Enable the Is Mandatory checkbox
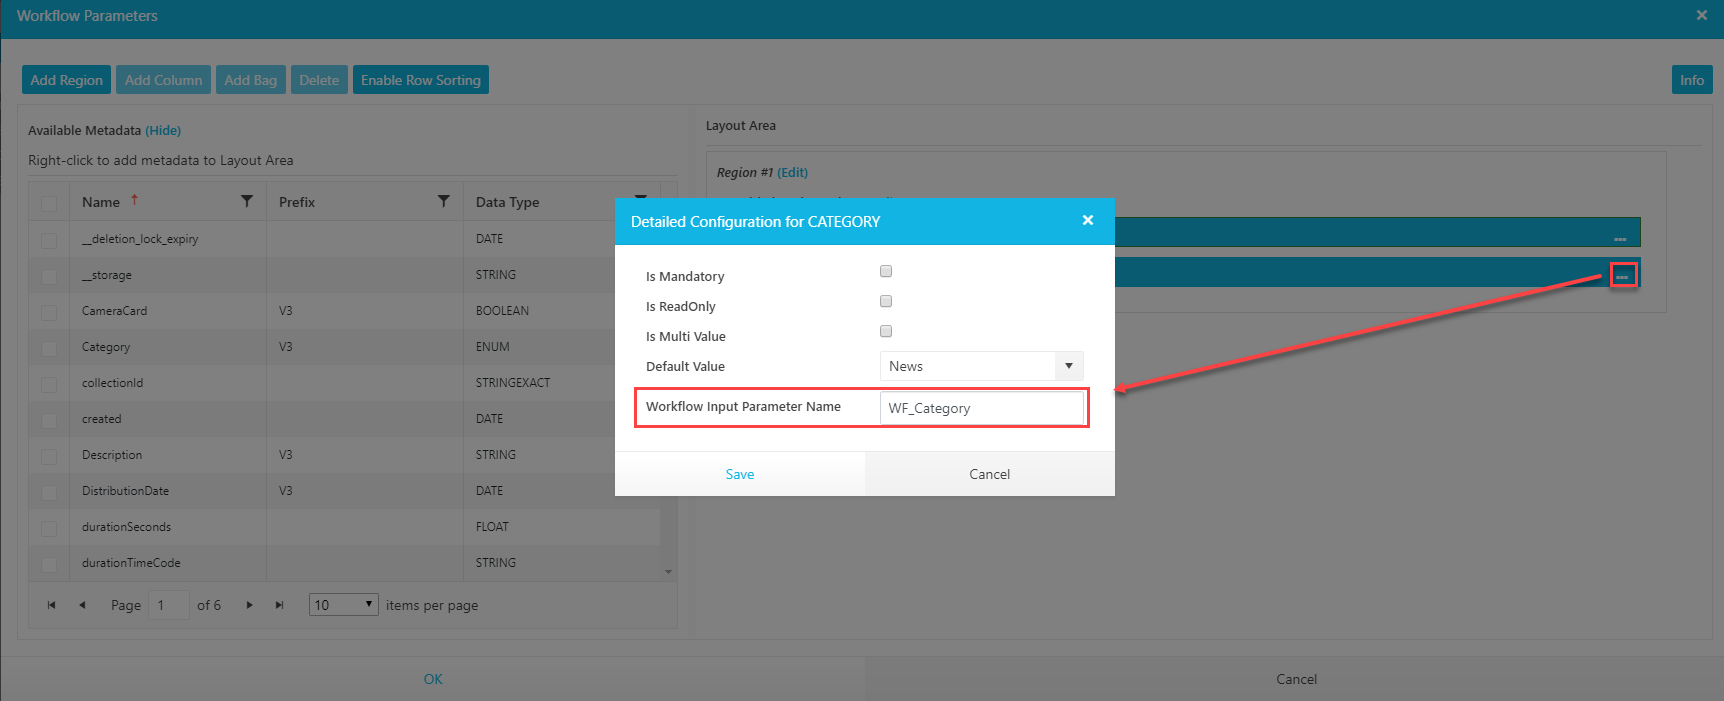Image resolution: width=1724 pixels, height=701 pixels. point(886,271)
